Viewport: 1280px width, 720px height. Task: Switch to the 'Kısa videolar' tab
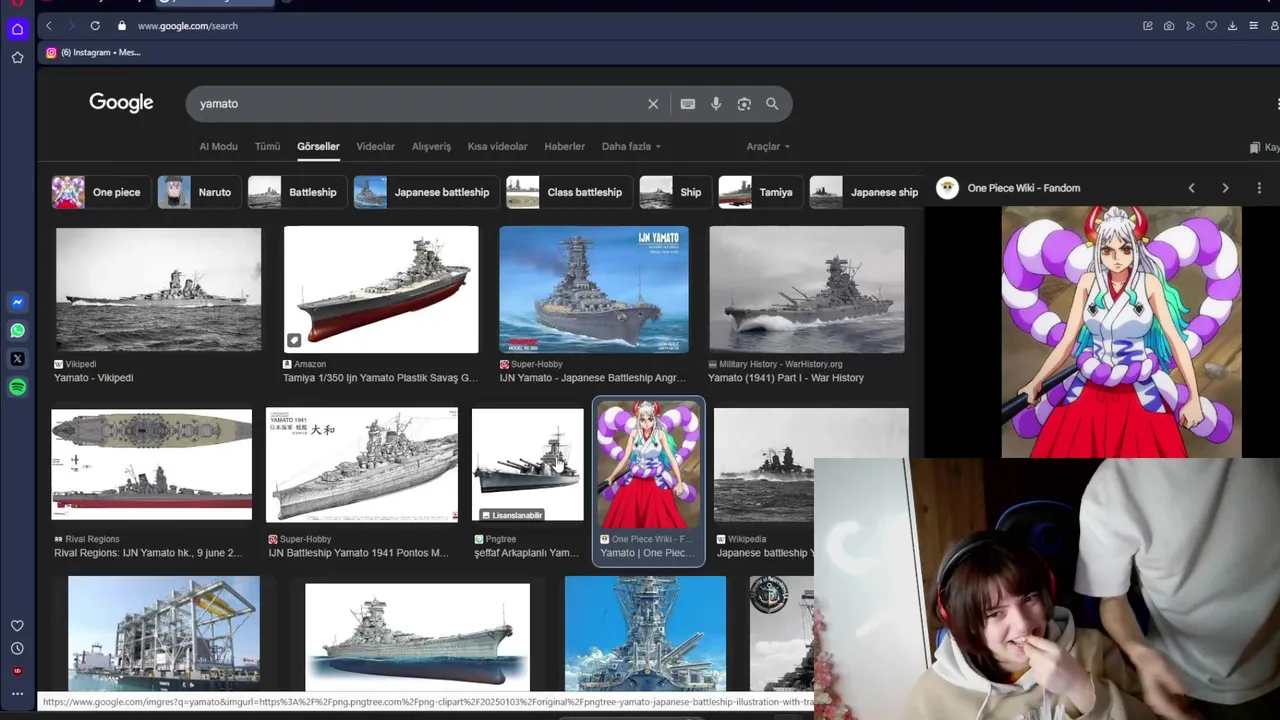tap(497, 147)
